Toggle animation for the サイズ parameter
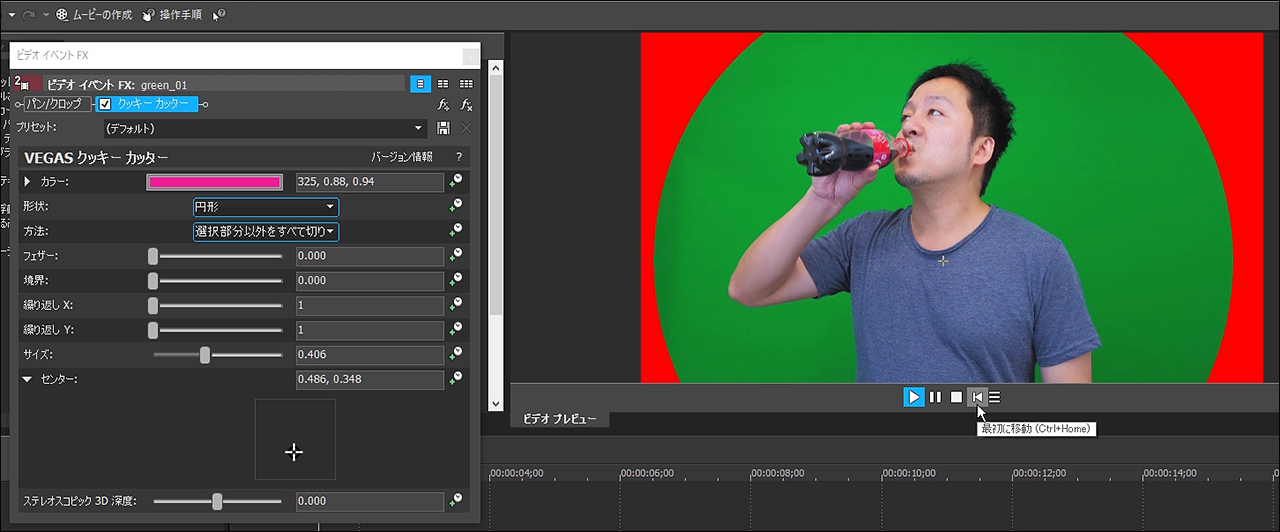1280x532 pixels. pyautogui.click(x=456, y=354)
